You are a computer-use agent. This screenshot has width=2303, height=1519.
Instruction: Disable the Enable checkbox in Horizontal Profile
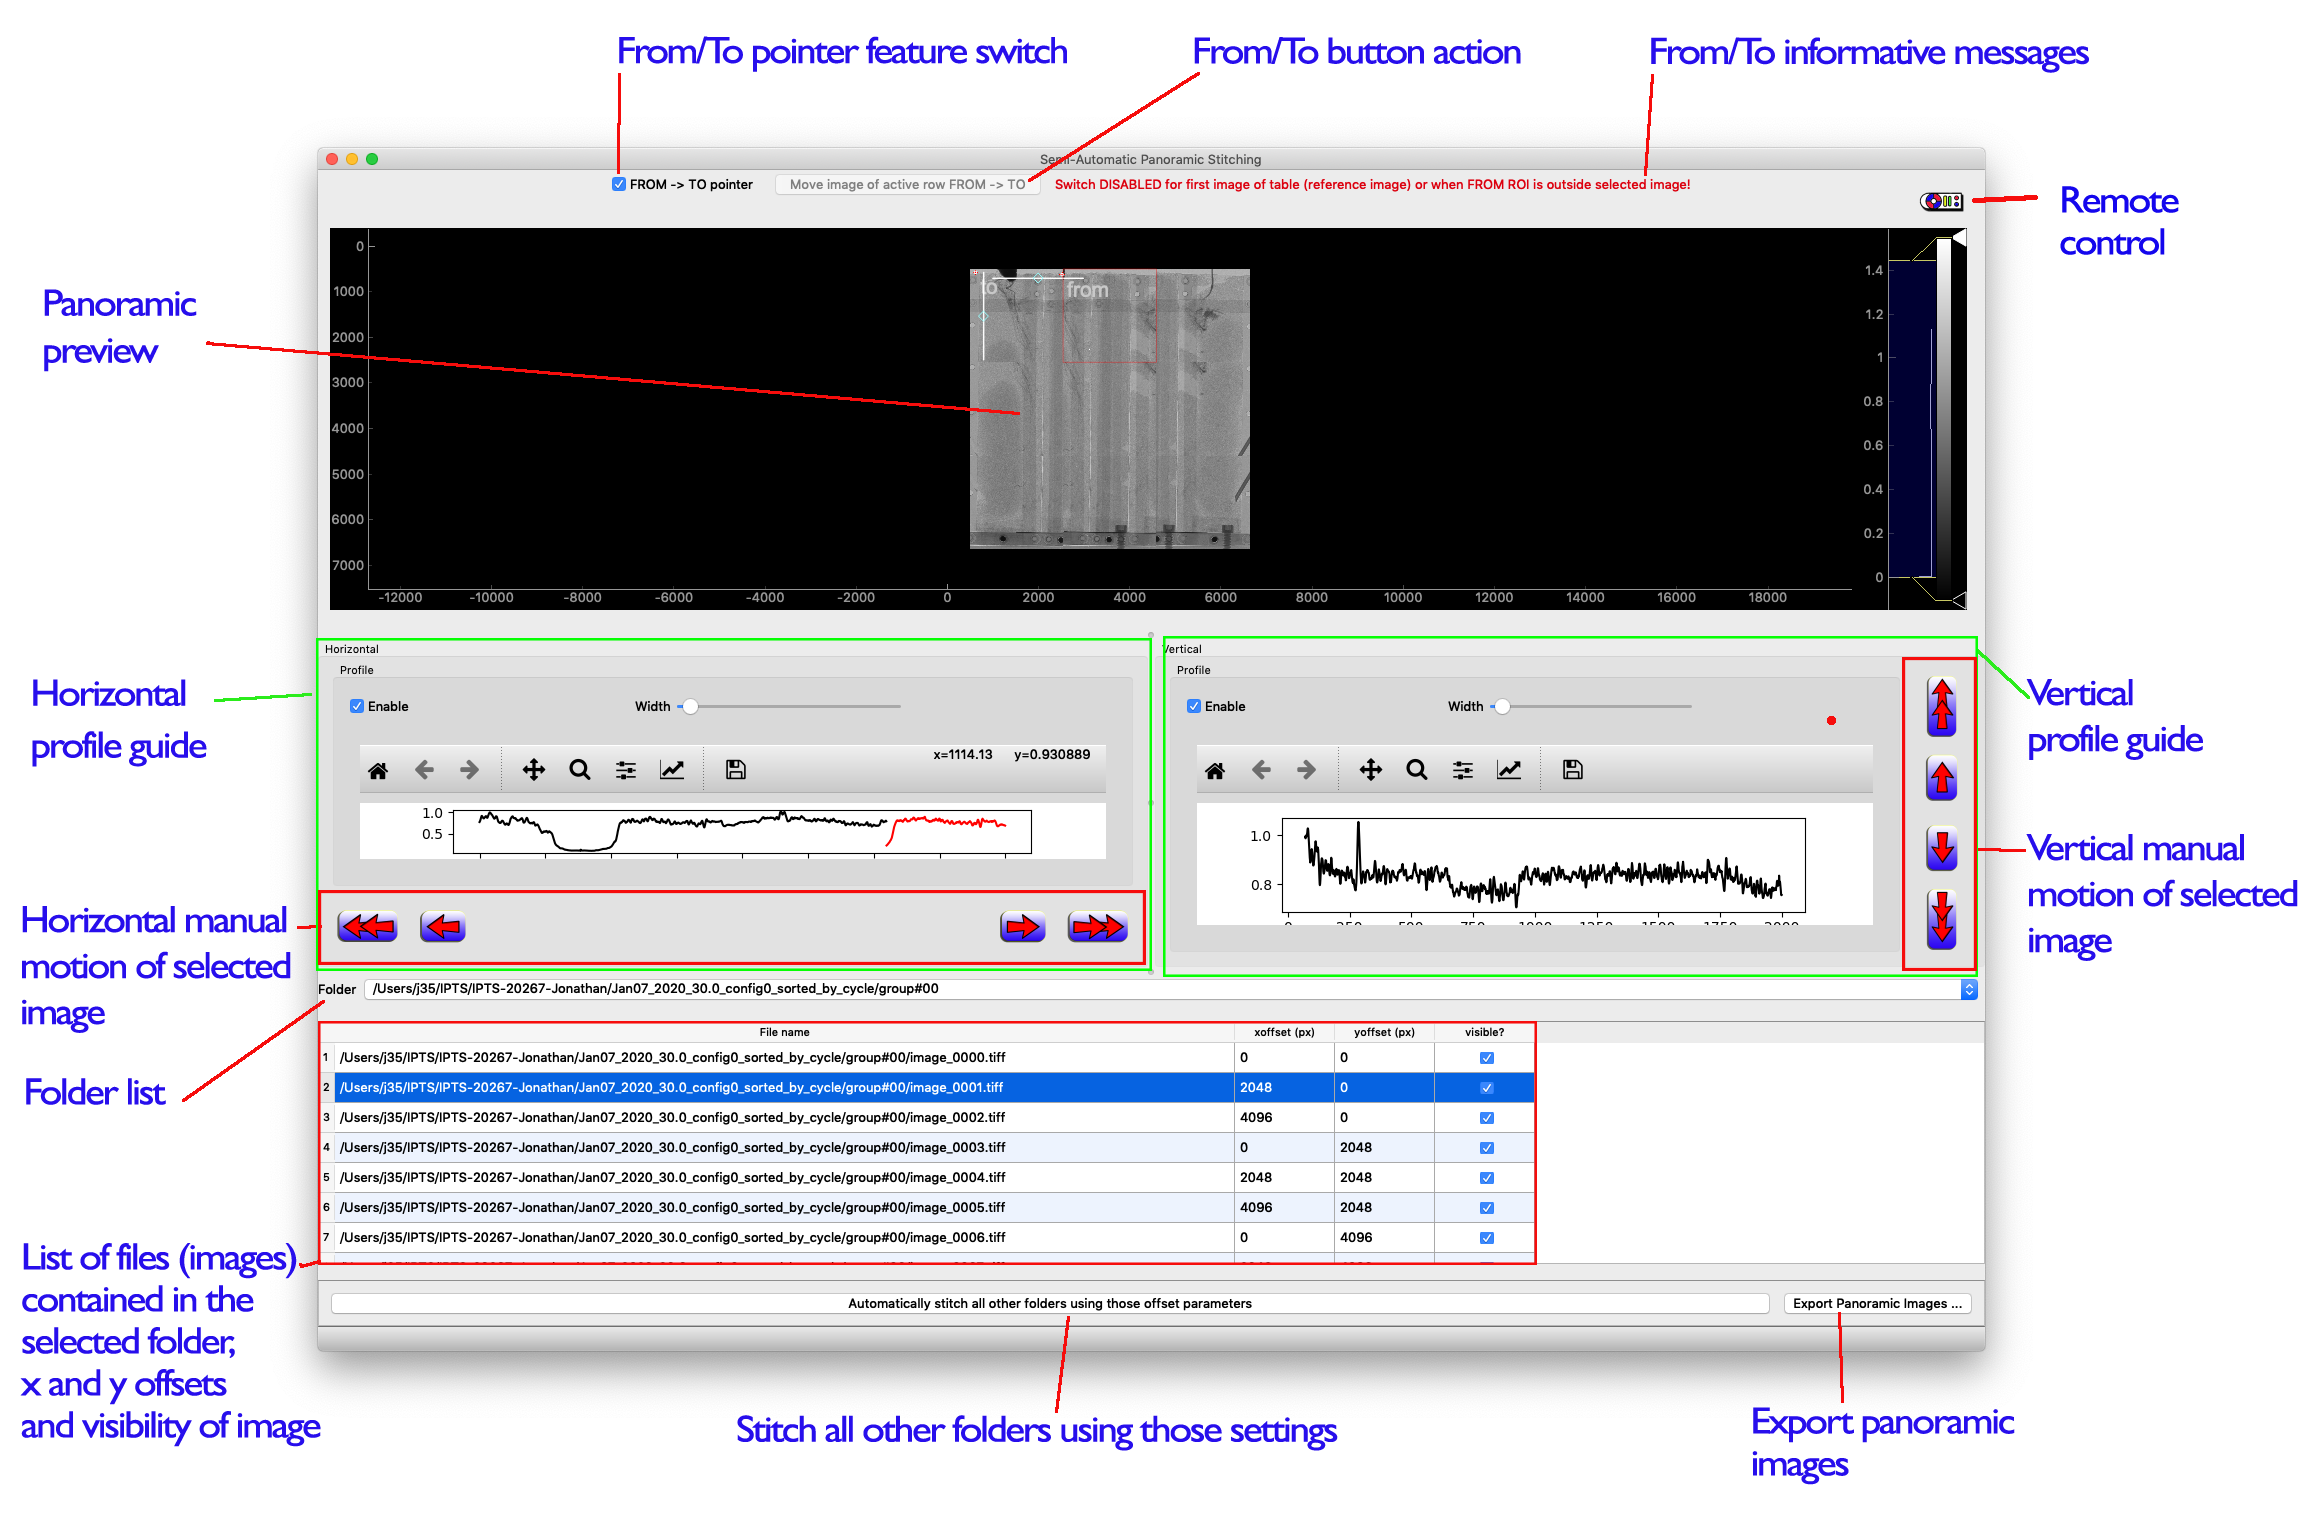point(357,706)
